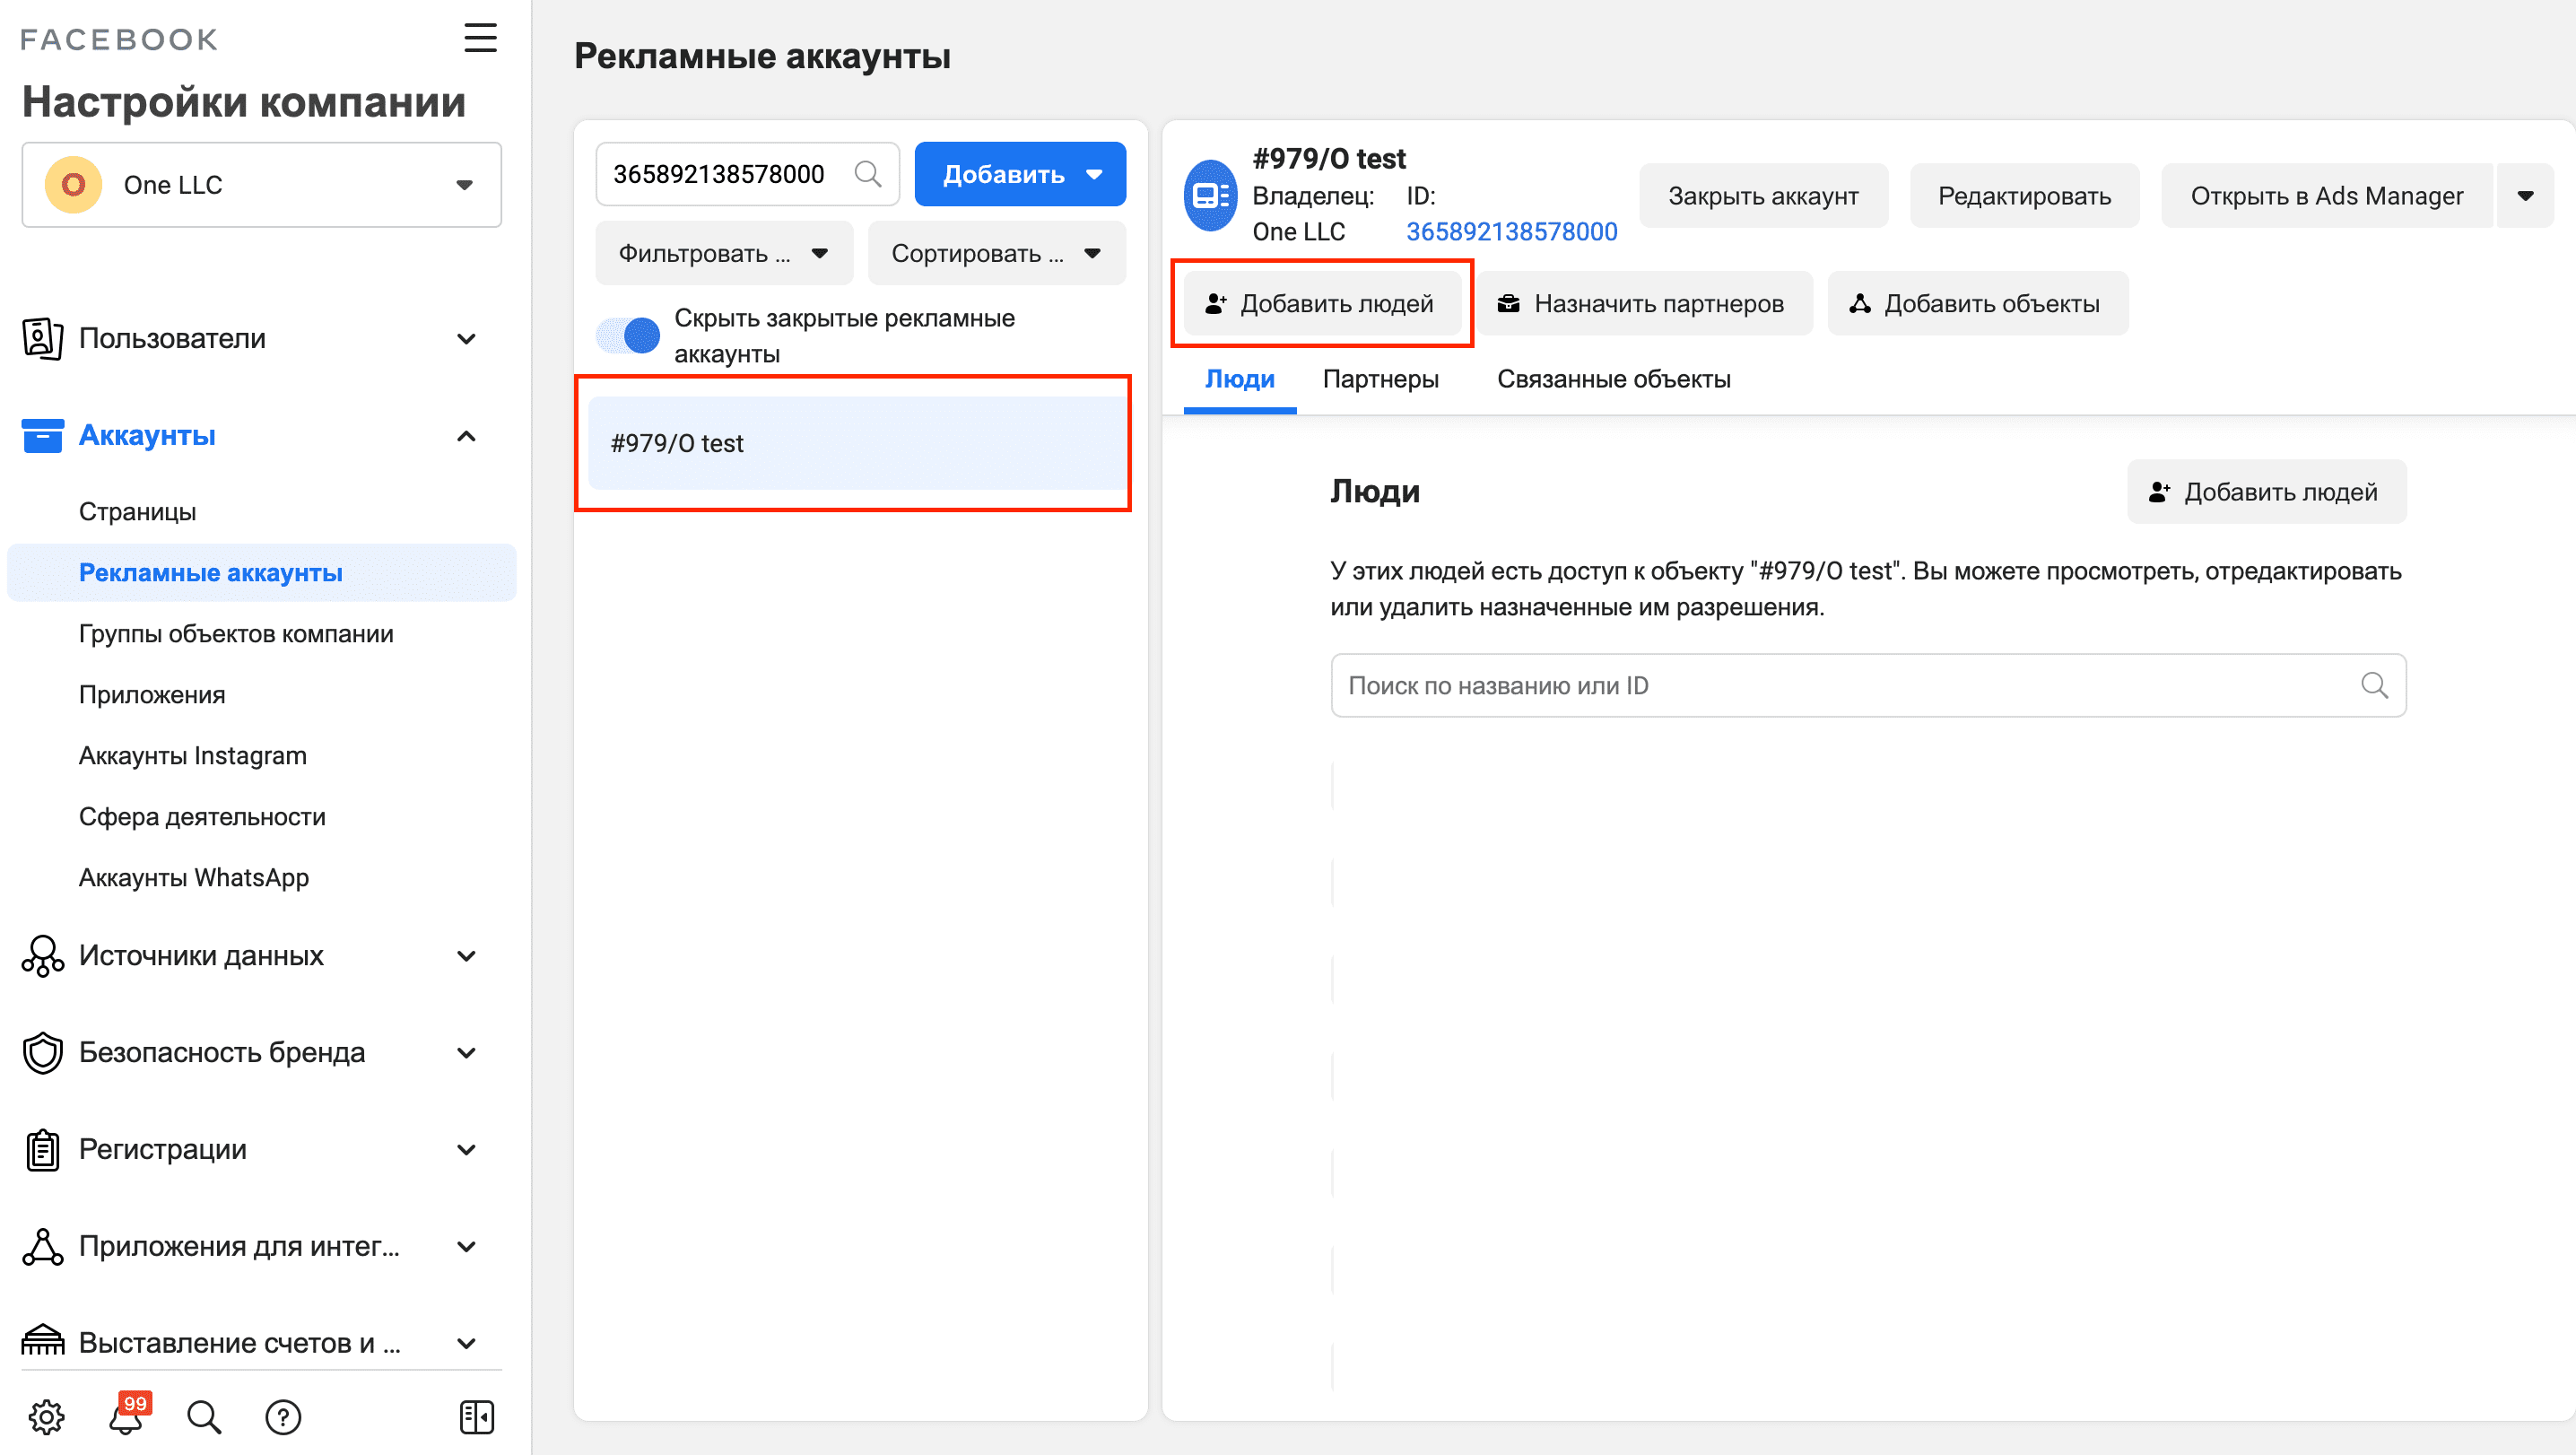Open settings gear icon
This screenshot has height=1455, width=2576.
pos(46,1416)
